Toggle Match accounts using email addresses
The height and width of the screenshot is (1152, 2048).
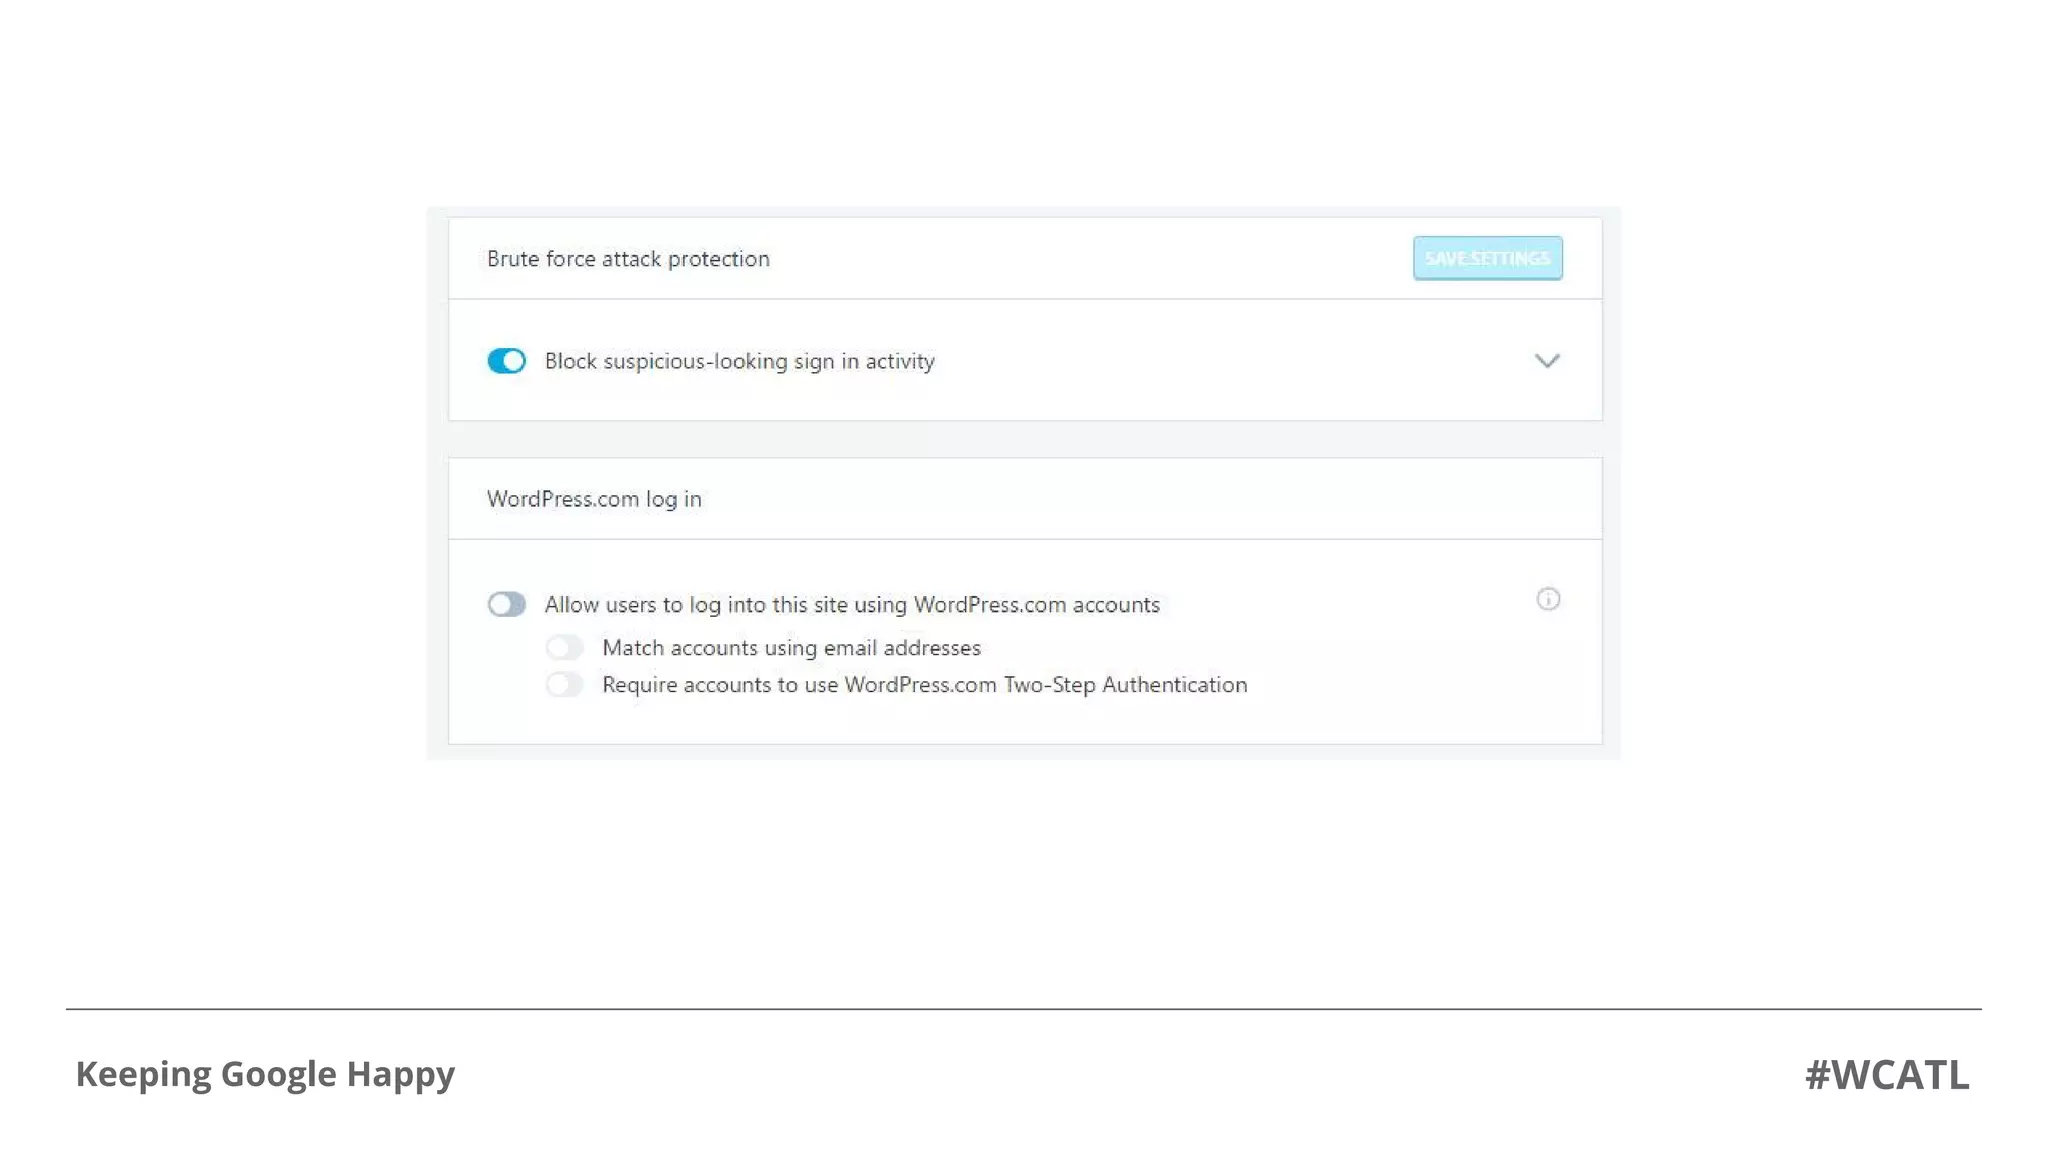click(564, 648)
